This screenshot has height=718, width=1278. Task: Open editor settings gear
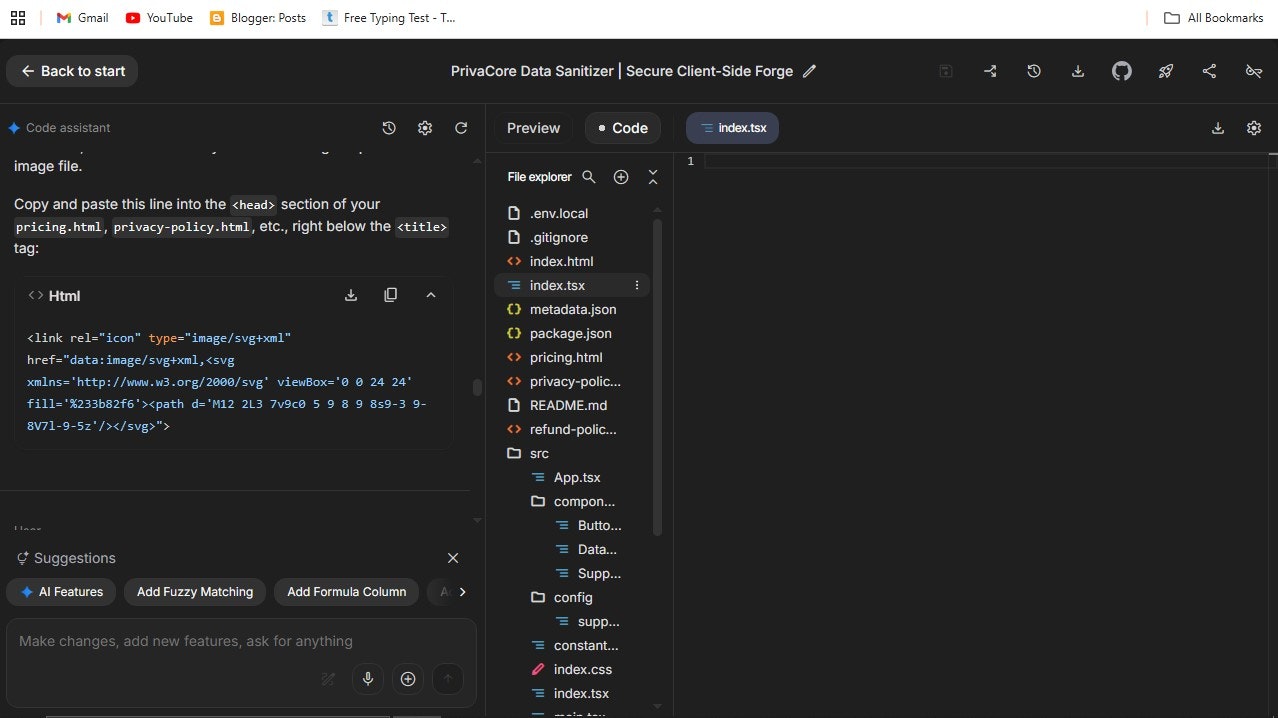tap(1254, 128)
